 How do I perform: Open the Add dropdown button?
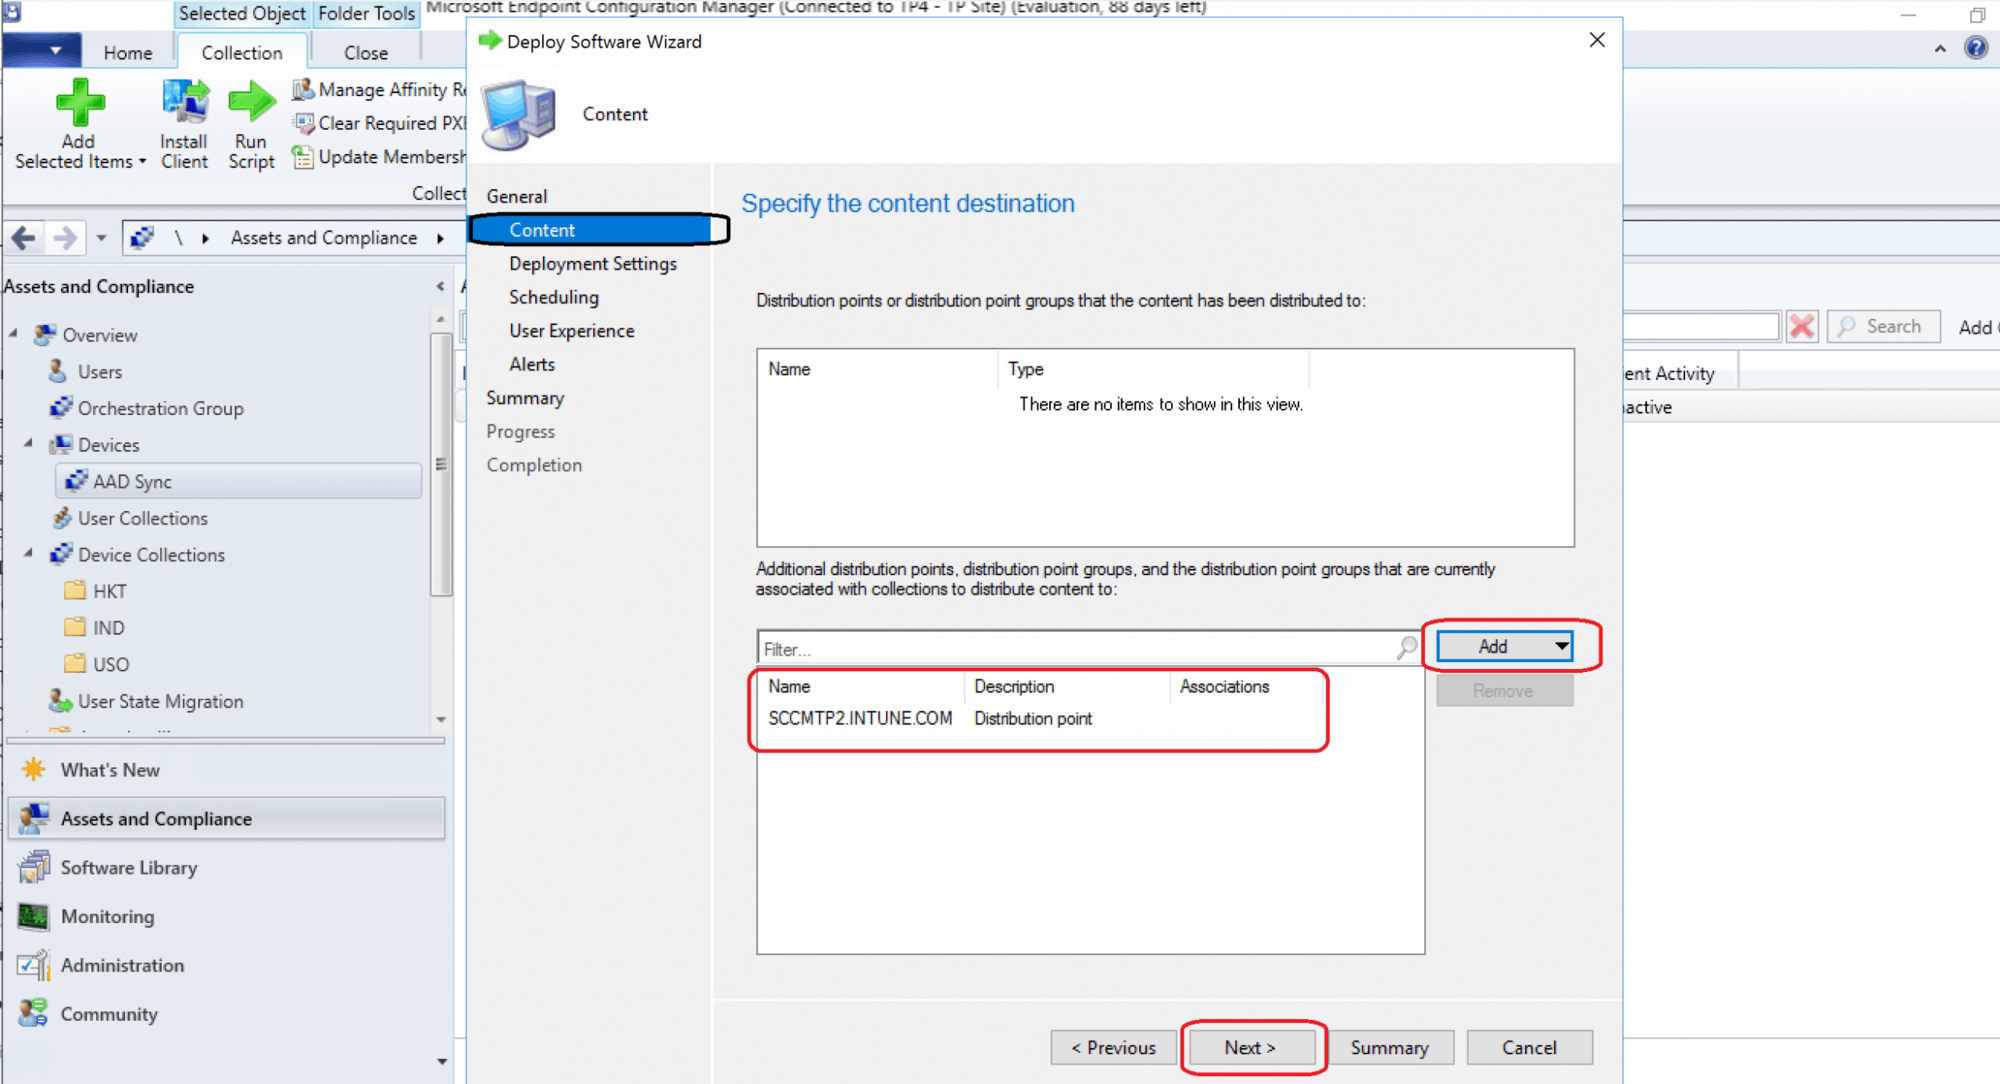1561,646
